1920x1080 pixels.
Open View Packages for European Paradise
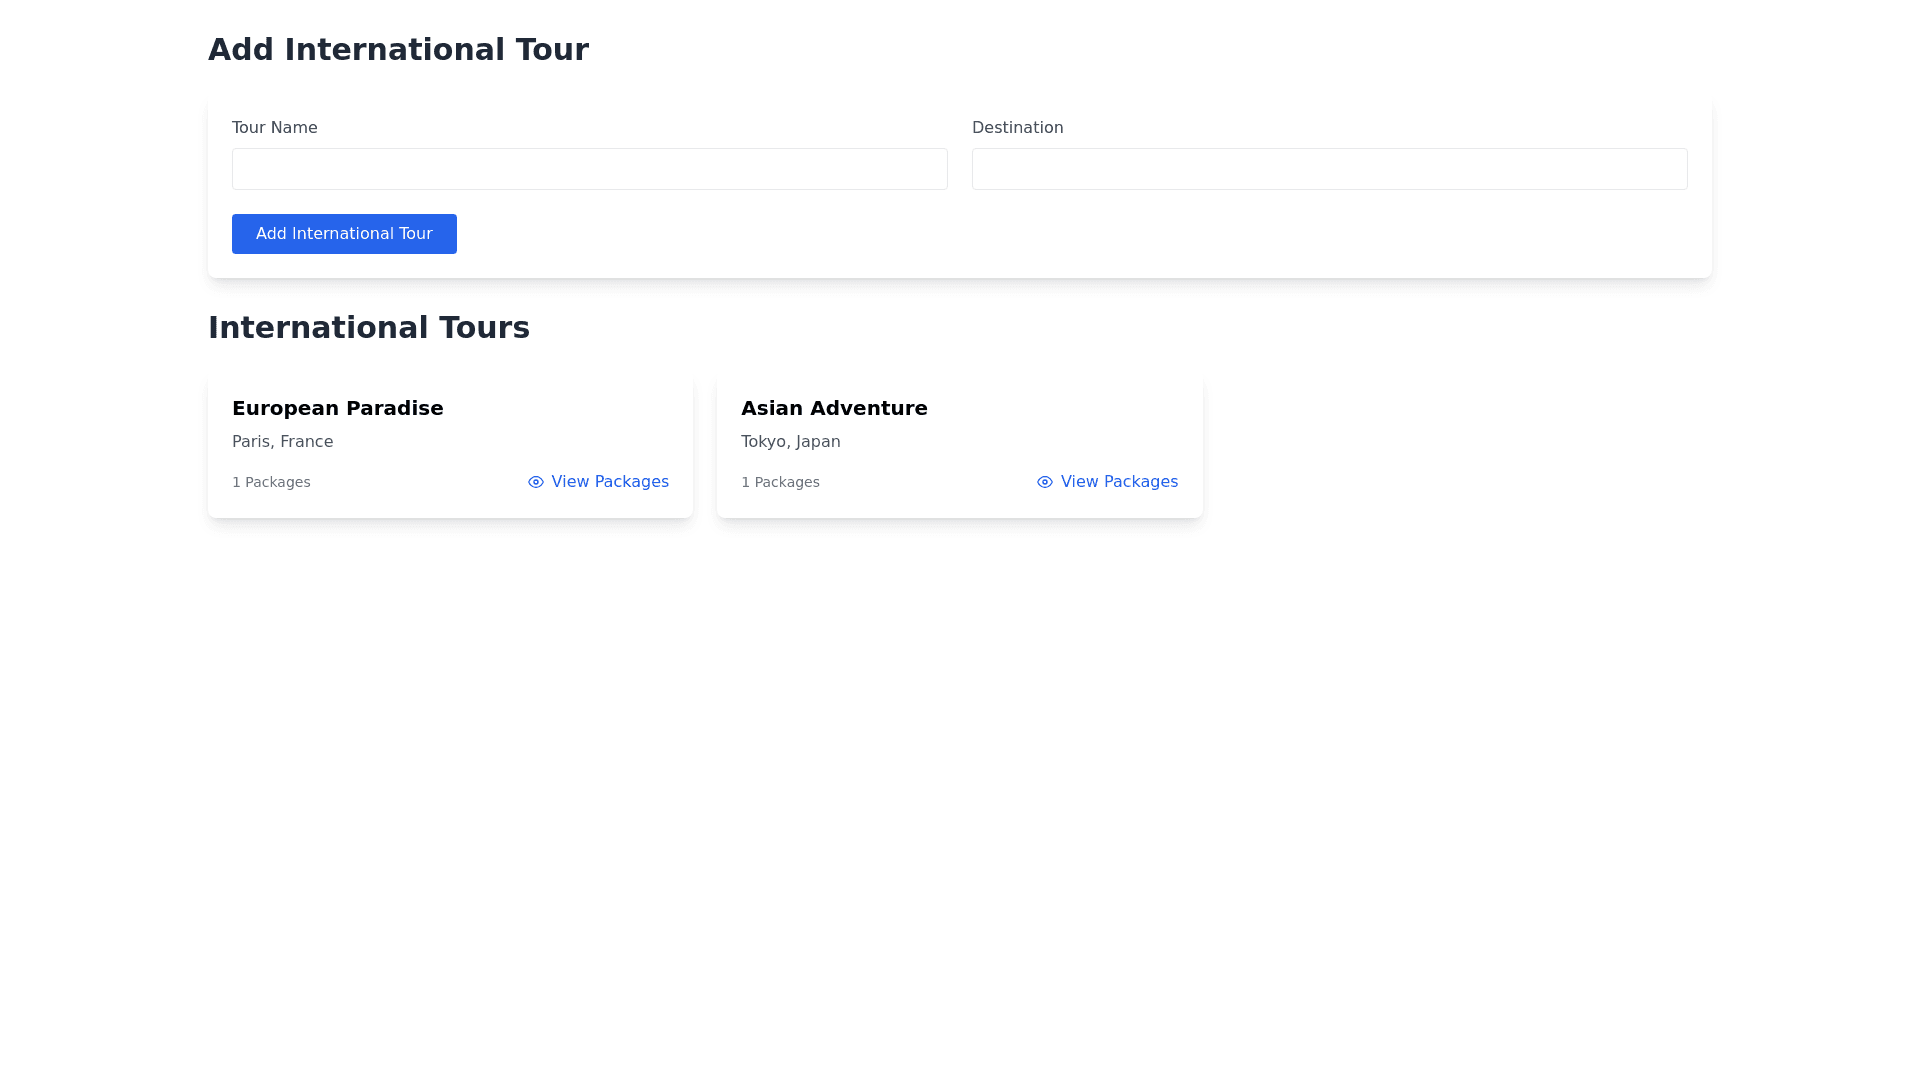[609, 482]
